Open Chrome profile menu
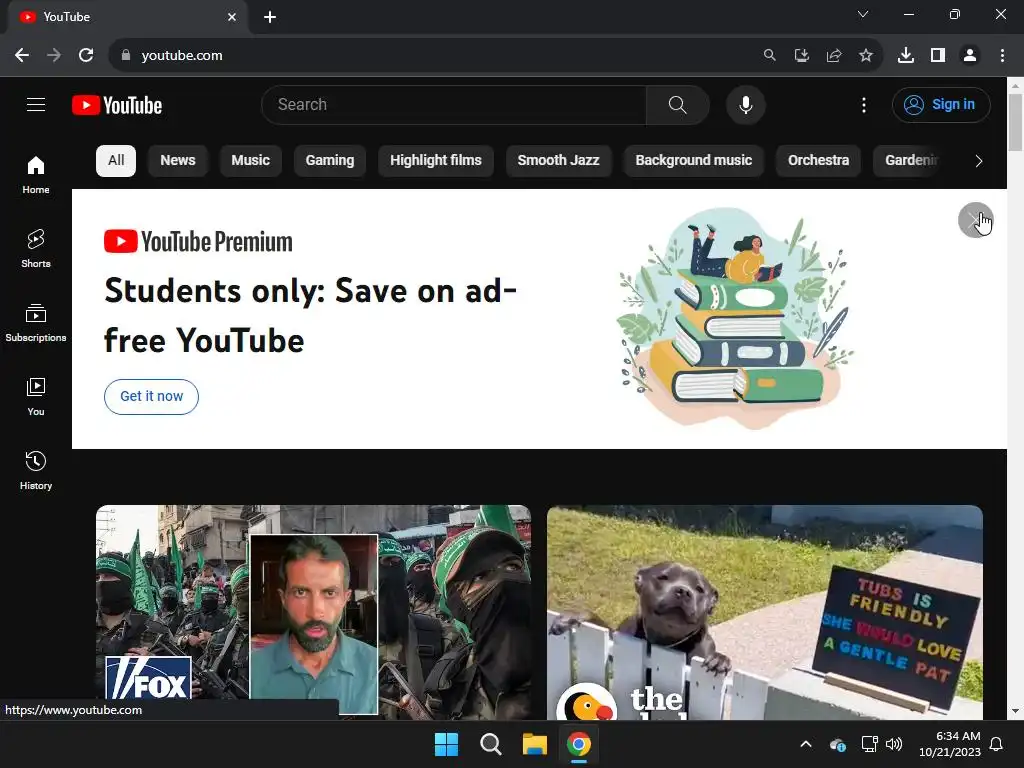Image resolution: width=1024 pixels, height=768 pixels. coord(970,56)
